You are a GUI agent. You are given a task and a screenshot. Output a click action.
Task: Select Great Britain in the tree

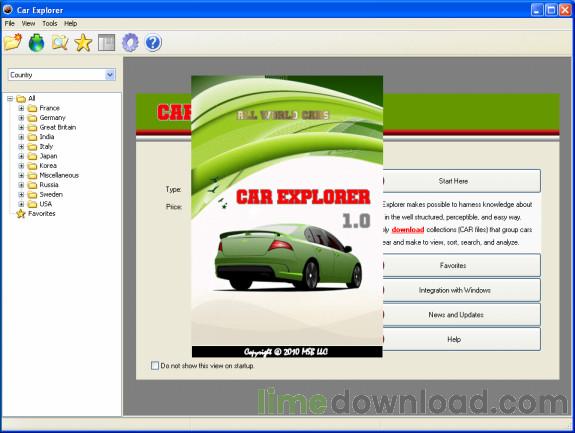[58, 127]
